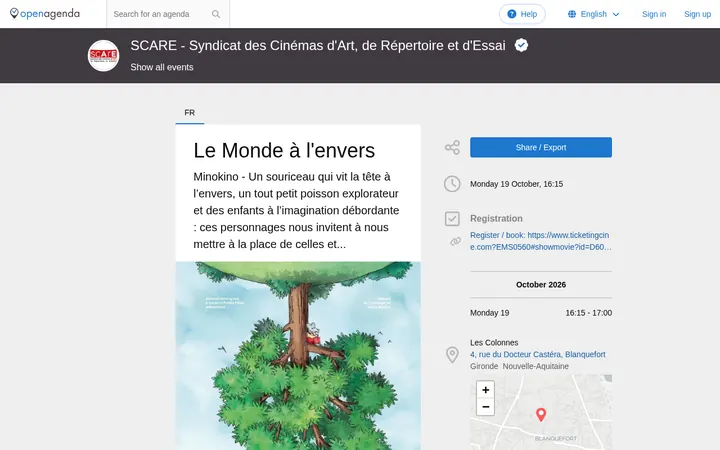The width and height of the screenshot is (720, 450).
Task: Click the Share / Export button
Action: click(x=540, y=147)
